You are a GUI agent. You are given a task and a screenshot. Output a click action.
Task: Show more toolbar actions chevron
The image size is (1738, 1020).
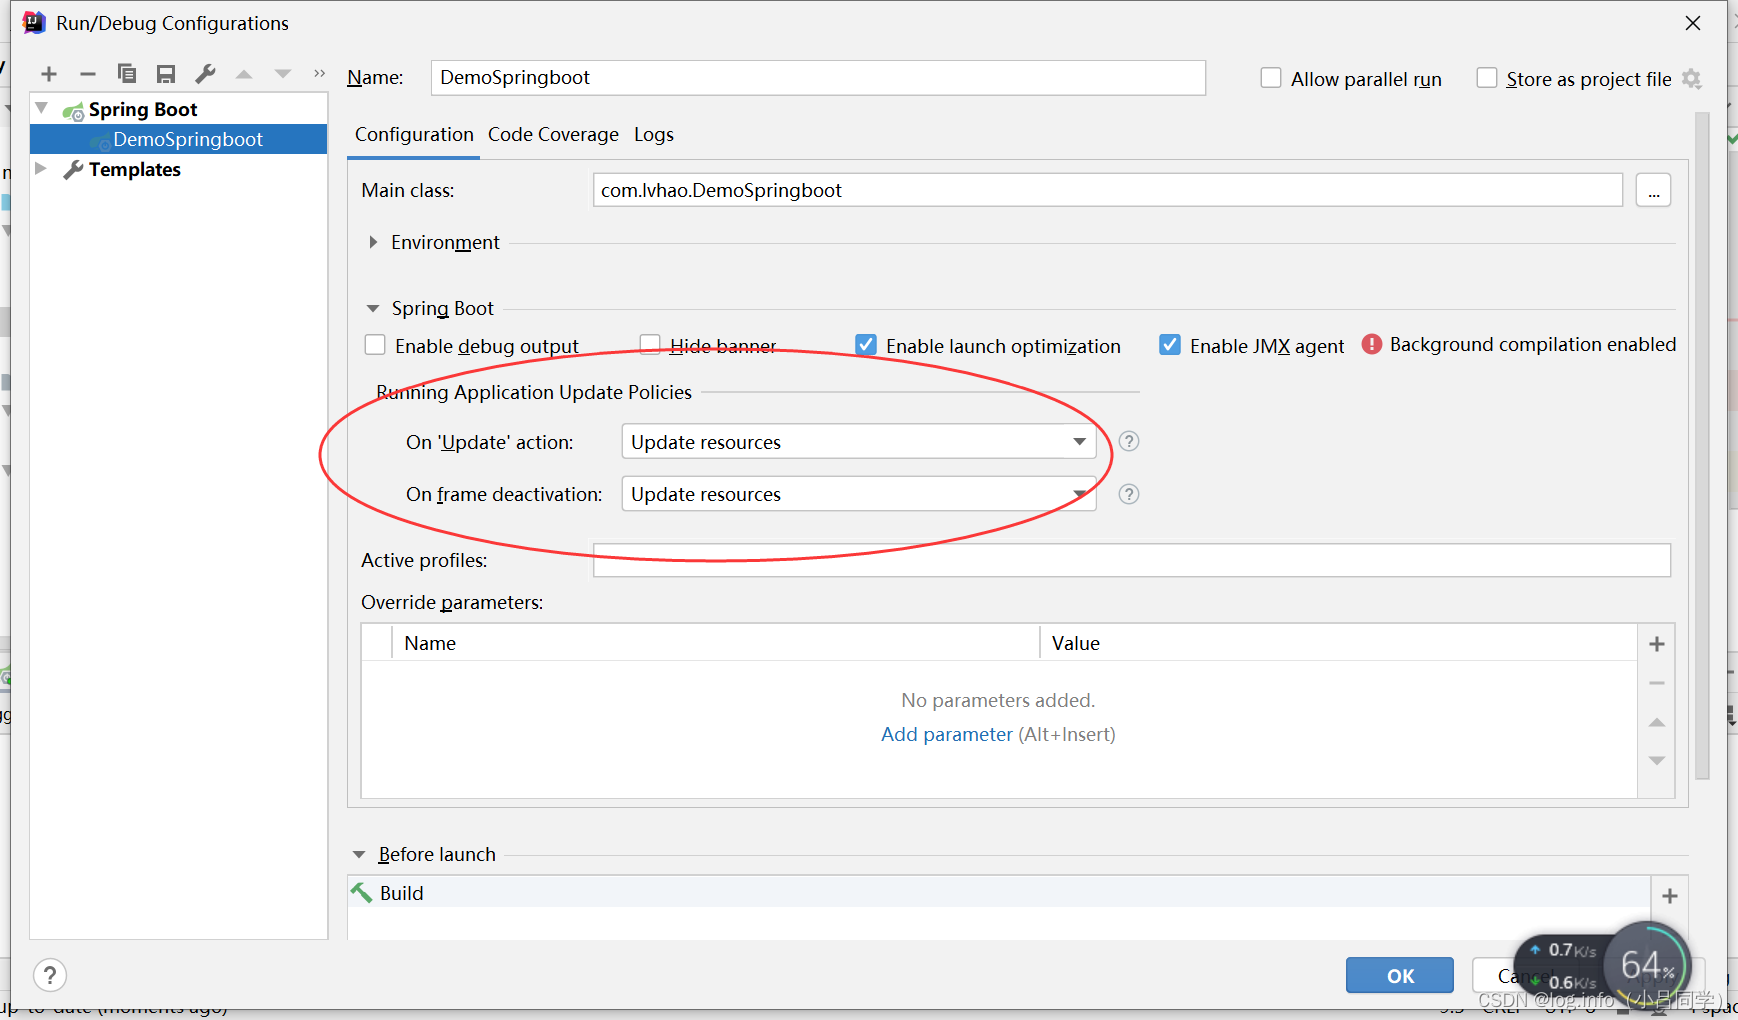tap(320, 73)
